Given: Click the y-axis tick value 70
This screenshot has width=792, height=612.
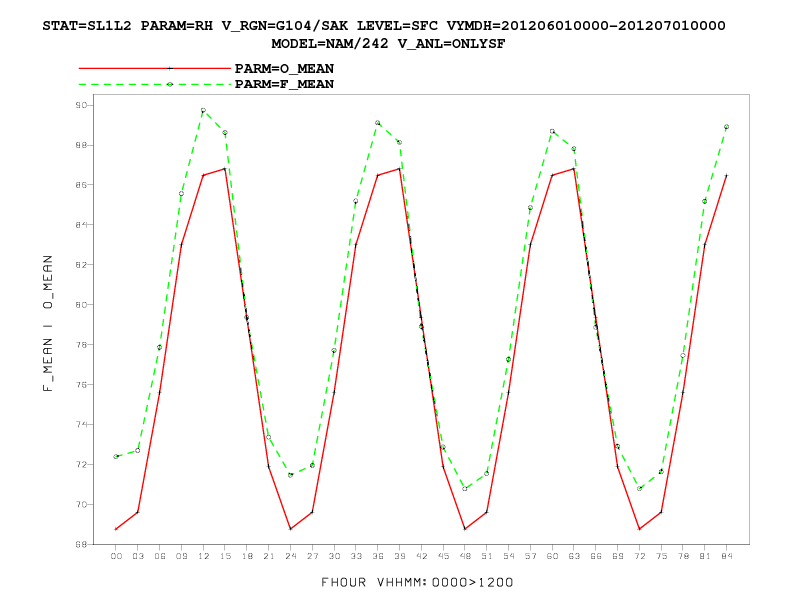Looking at the screenshot, I should tap(81, 504).
